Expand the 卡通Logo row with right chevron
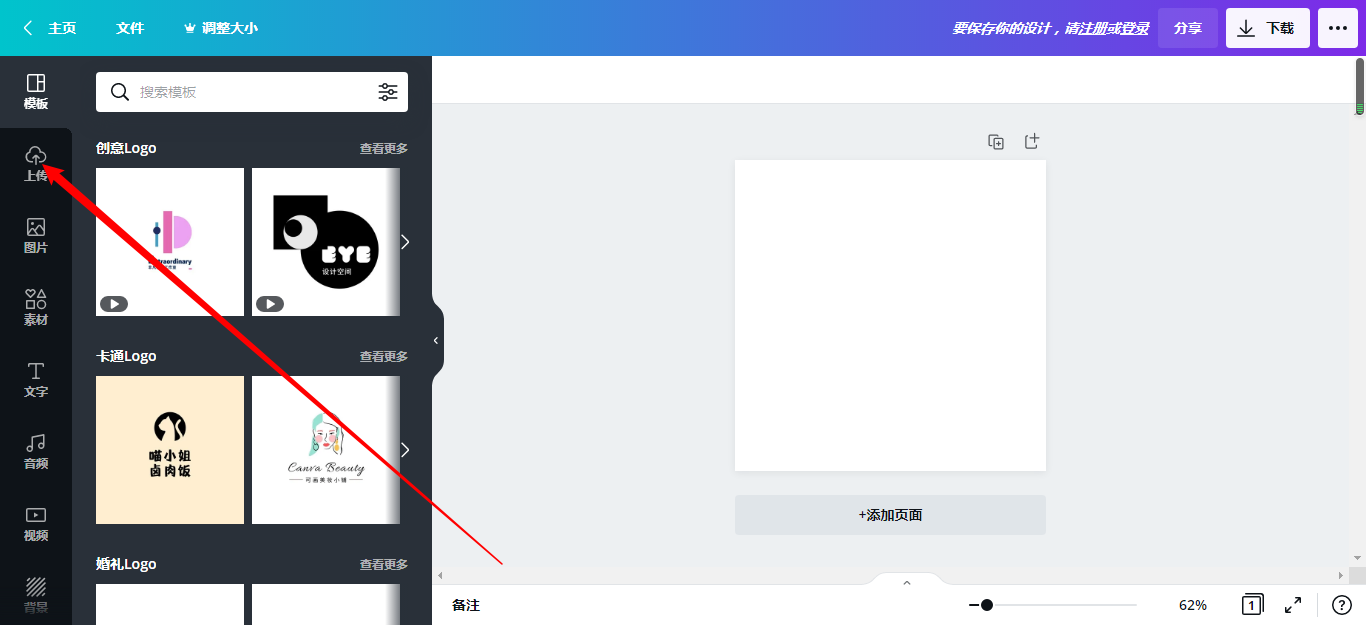1366x625 pixels. pyautogui.click(x=405, y=450)
